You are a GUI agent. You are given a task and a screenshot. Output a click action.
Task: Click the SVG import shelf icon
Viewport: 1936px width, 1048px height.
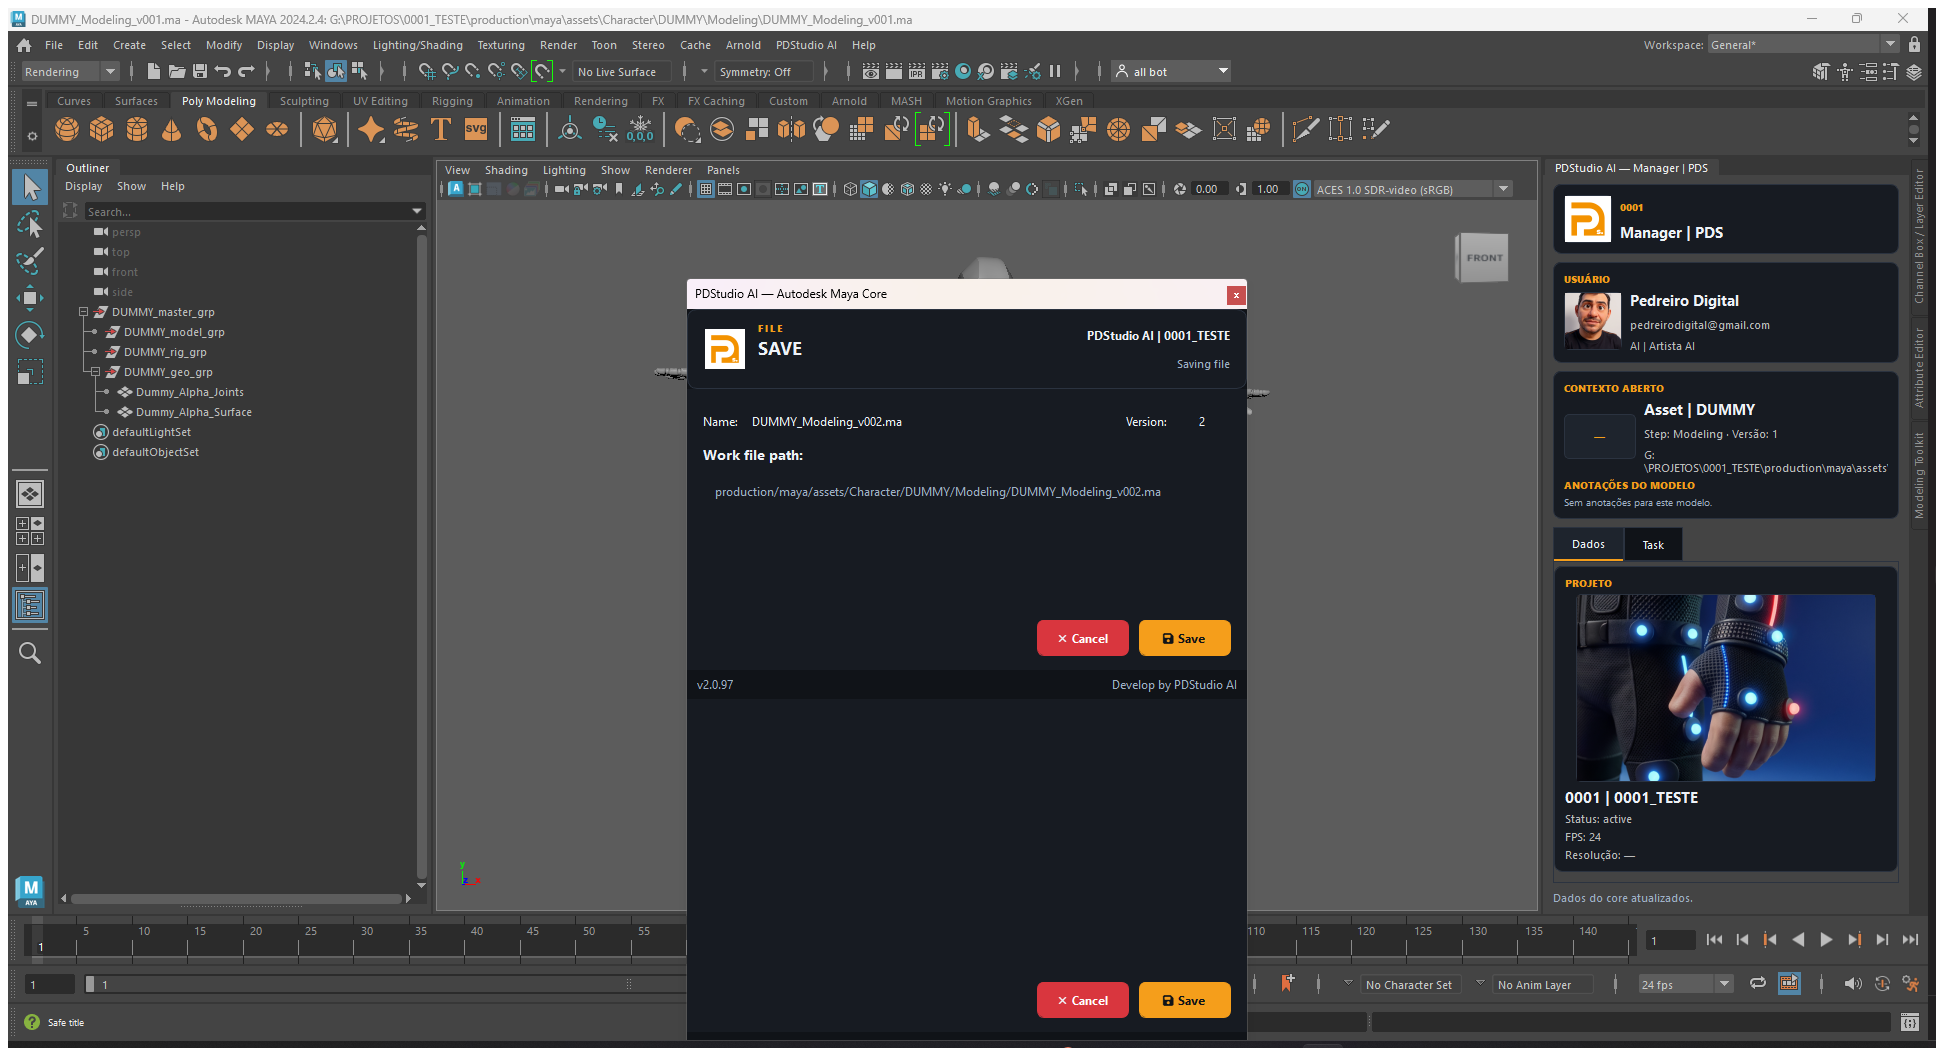point(476,129)
